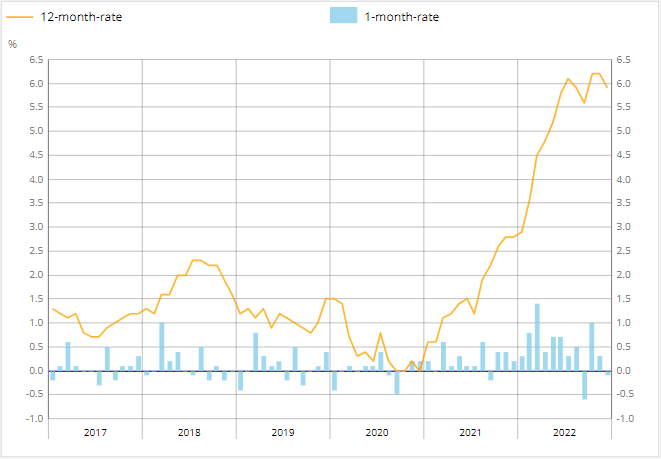
Task: Click the blue 1-month-rate legend swatch
Action: coord(343,17)
